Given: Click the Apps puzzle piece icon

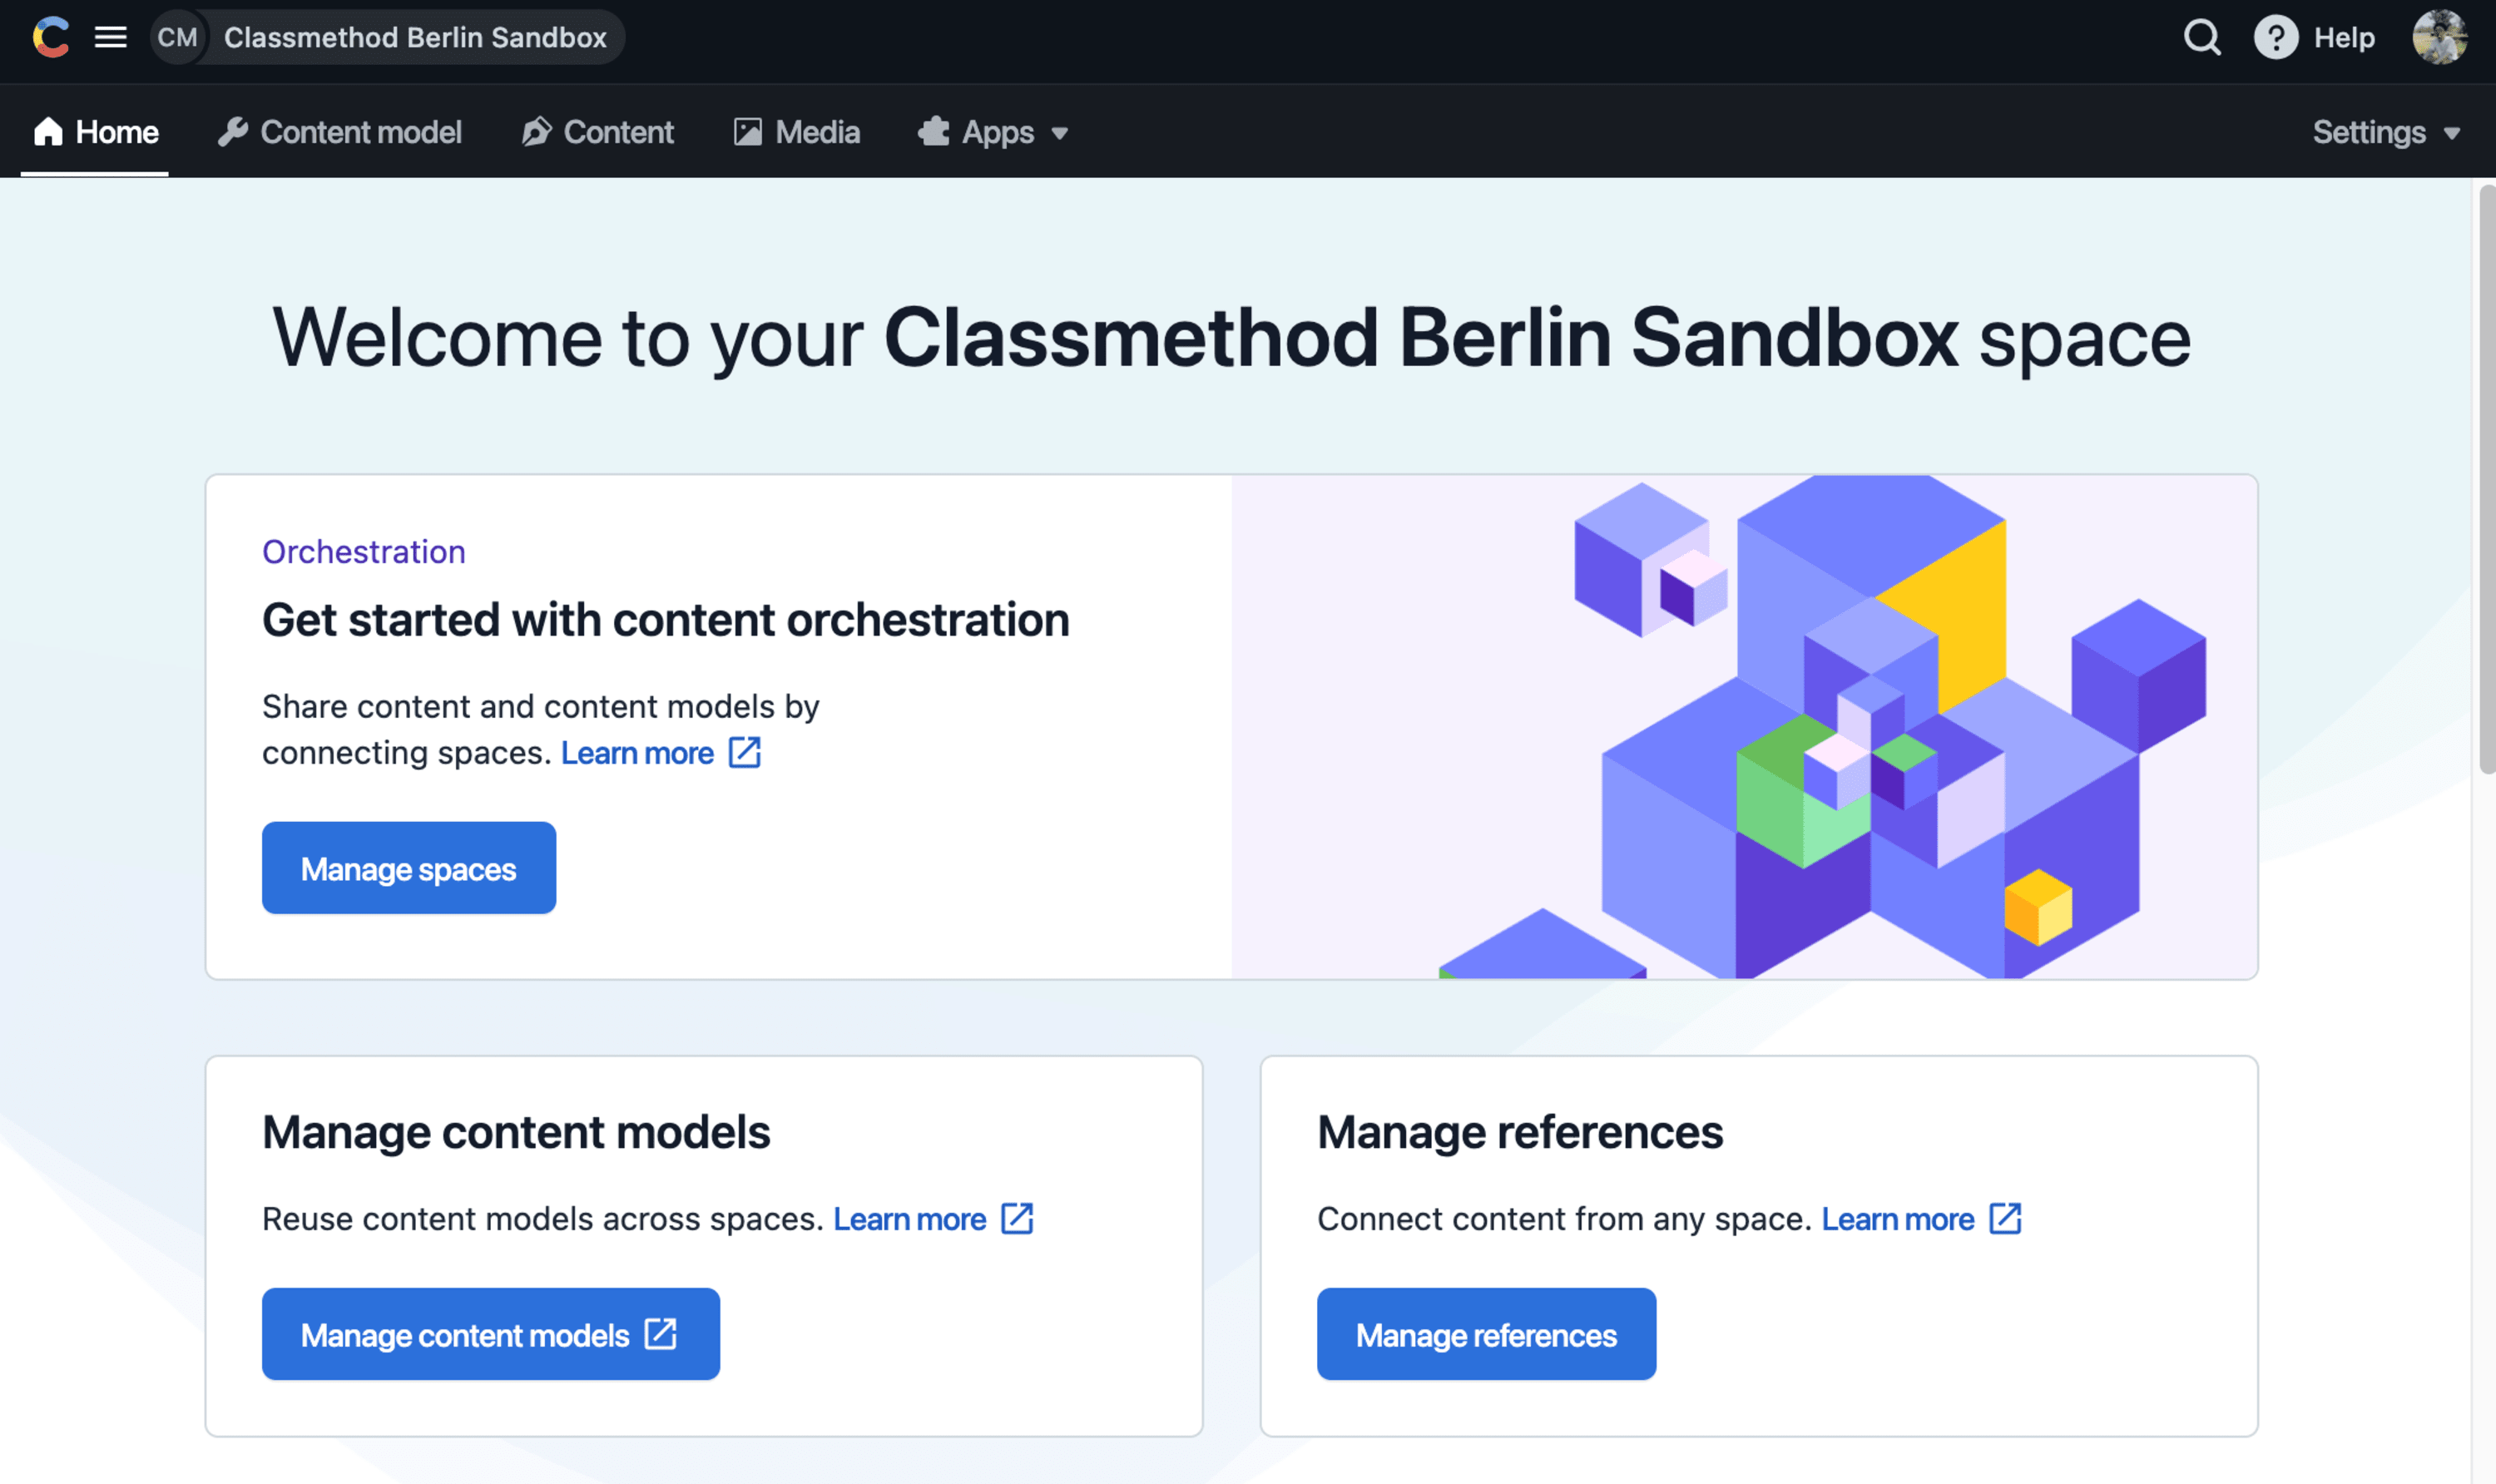Looking at the screenshot, I should pos(934,132).
